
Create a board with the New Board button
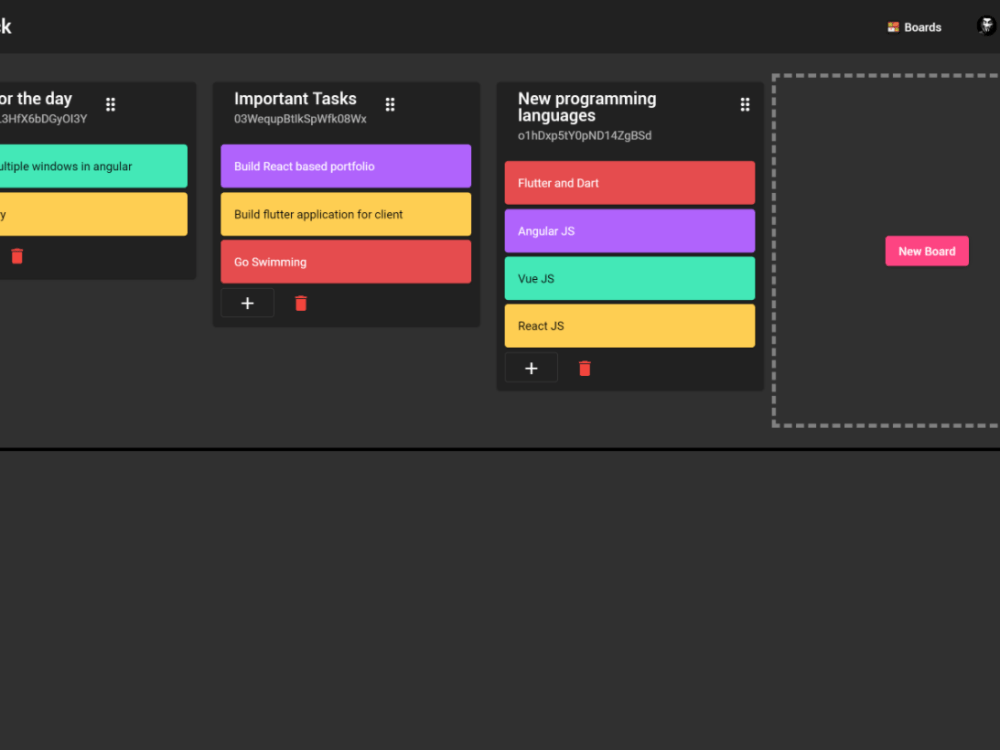tap(927, 251)
